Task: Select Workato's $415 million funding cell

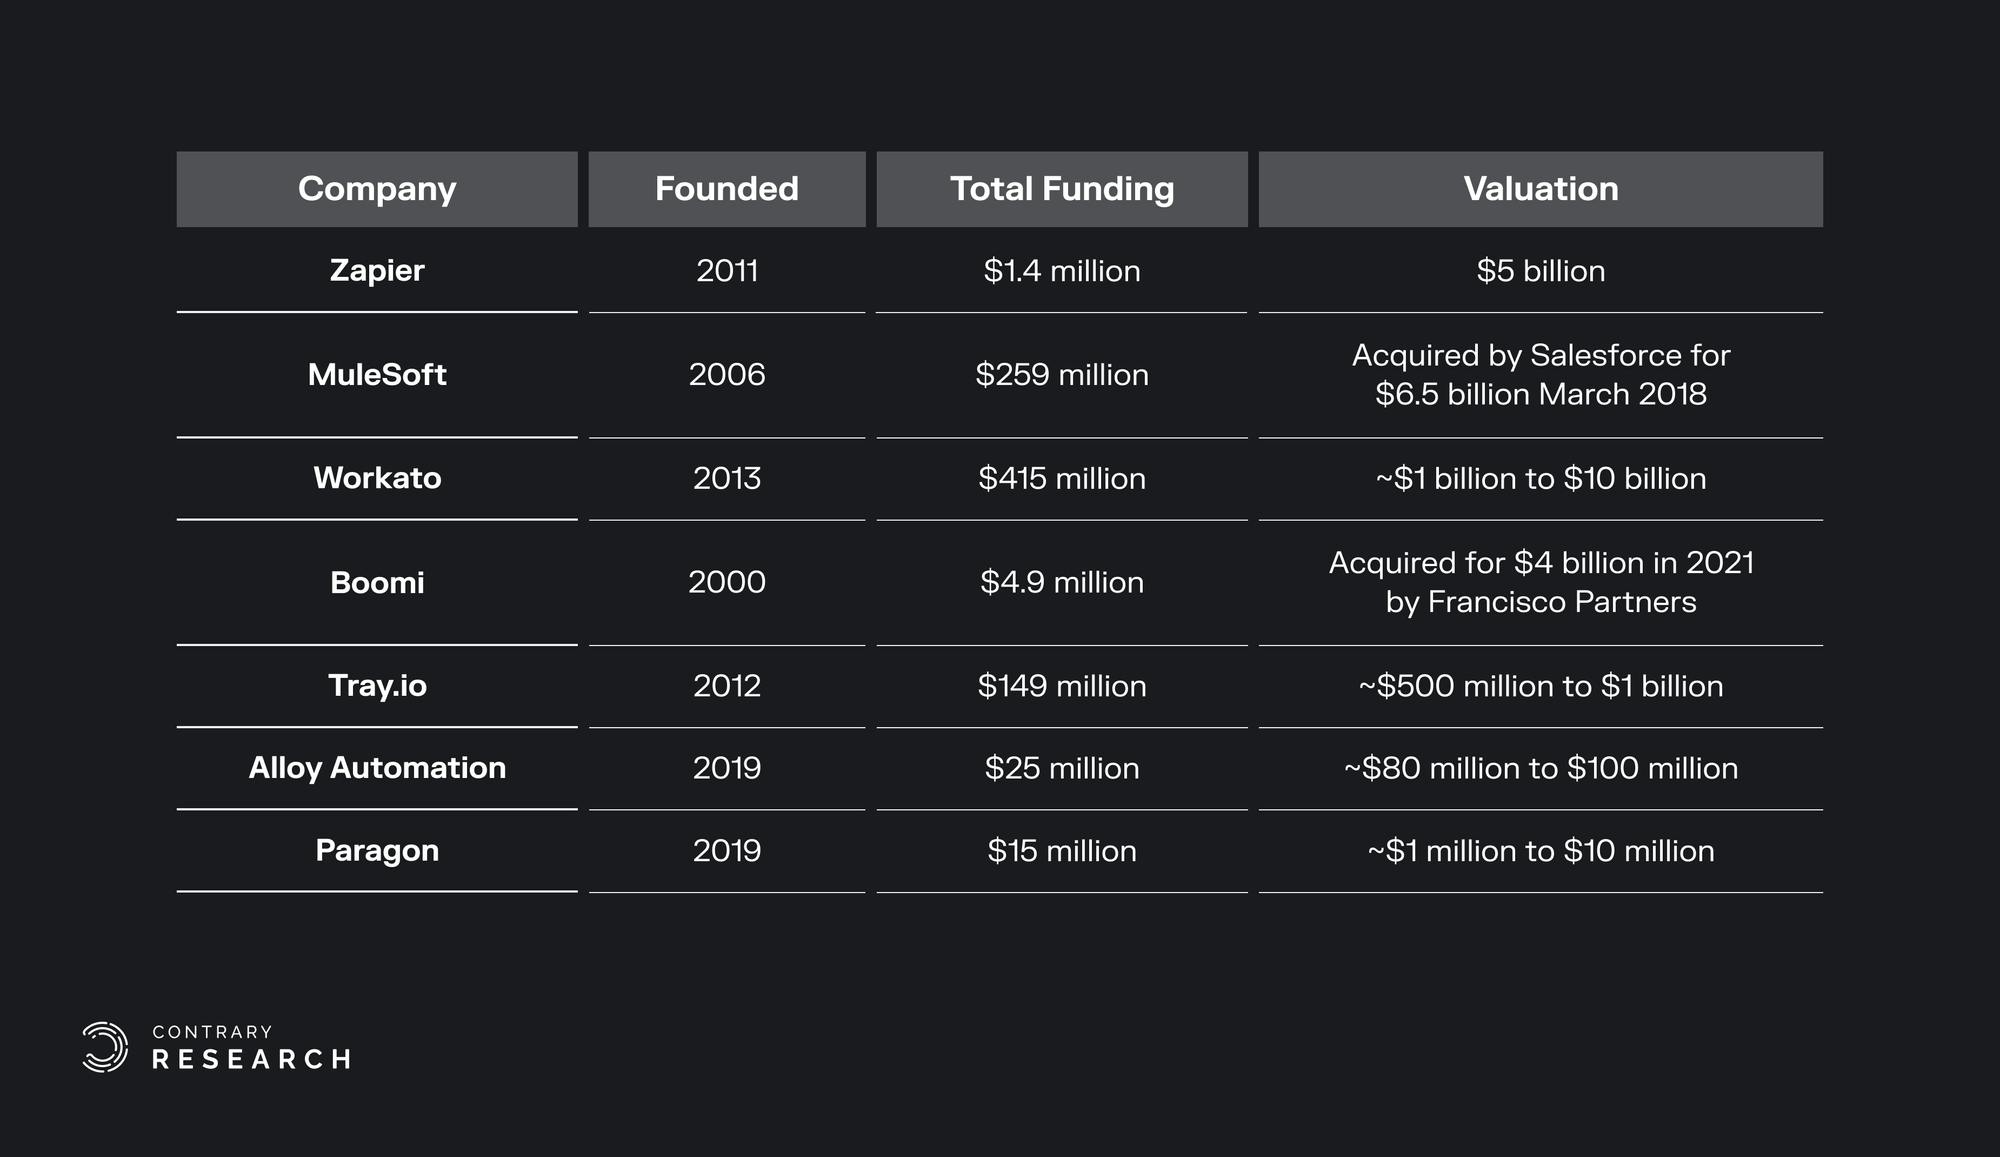Action: pos(1062,478)
